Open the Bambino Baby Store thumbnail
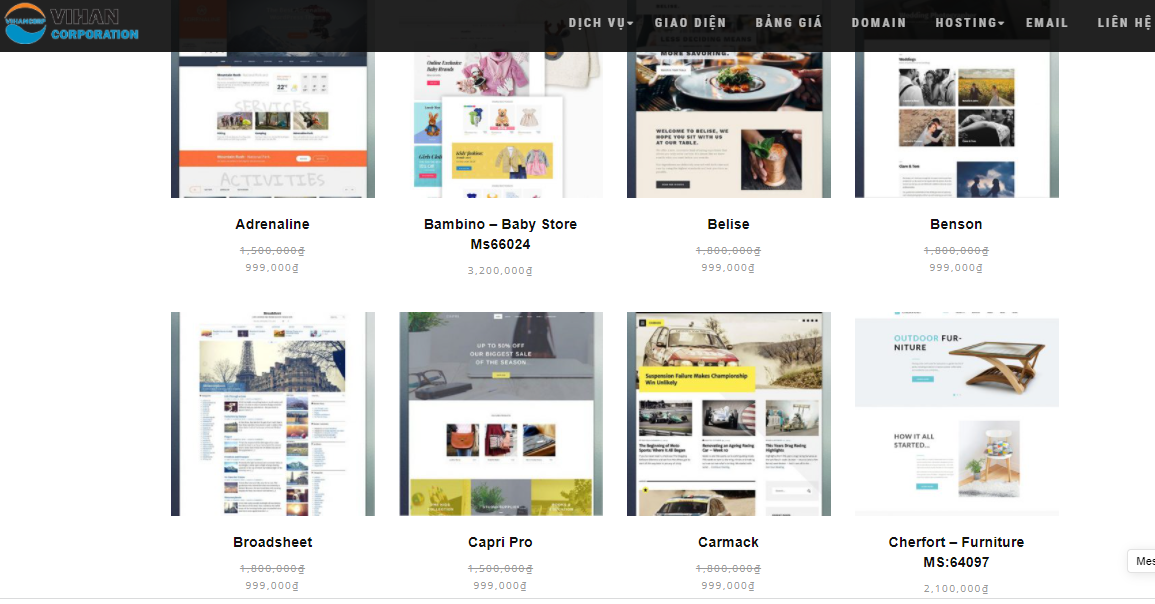Image resolution: width=1155 pixels, height=604 pixels. [501, 120]
